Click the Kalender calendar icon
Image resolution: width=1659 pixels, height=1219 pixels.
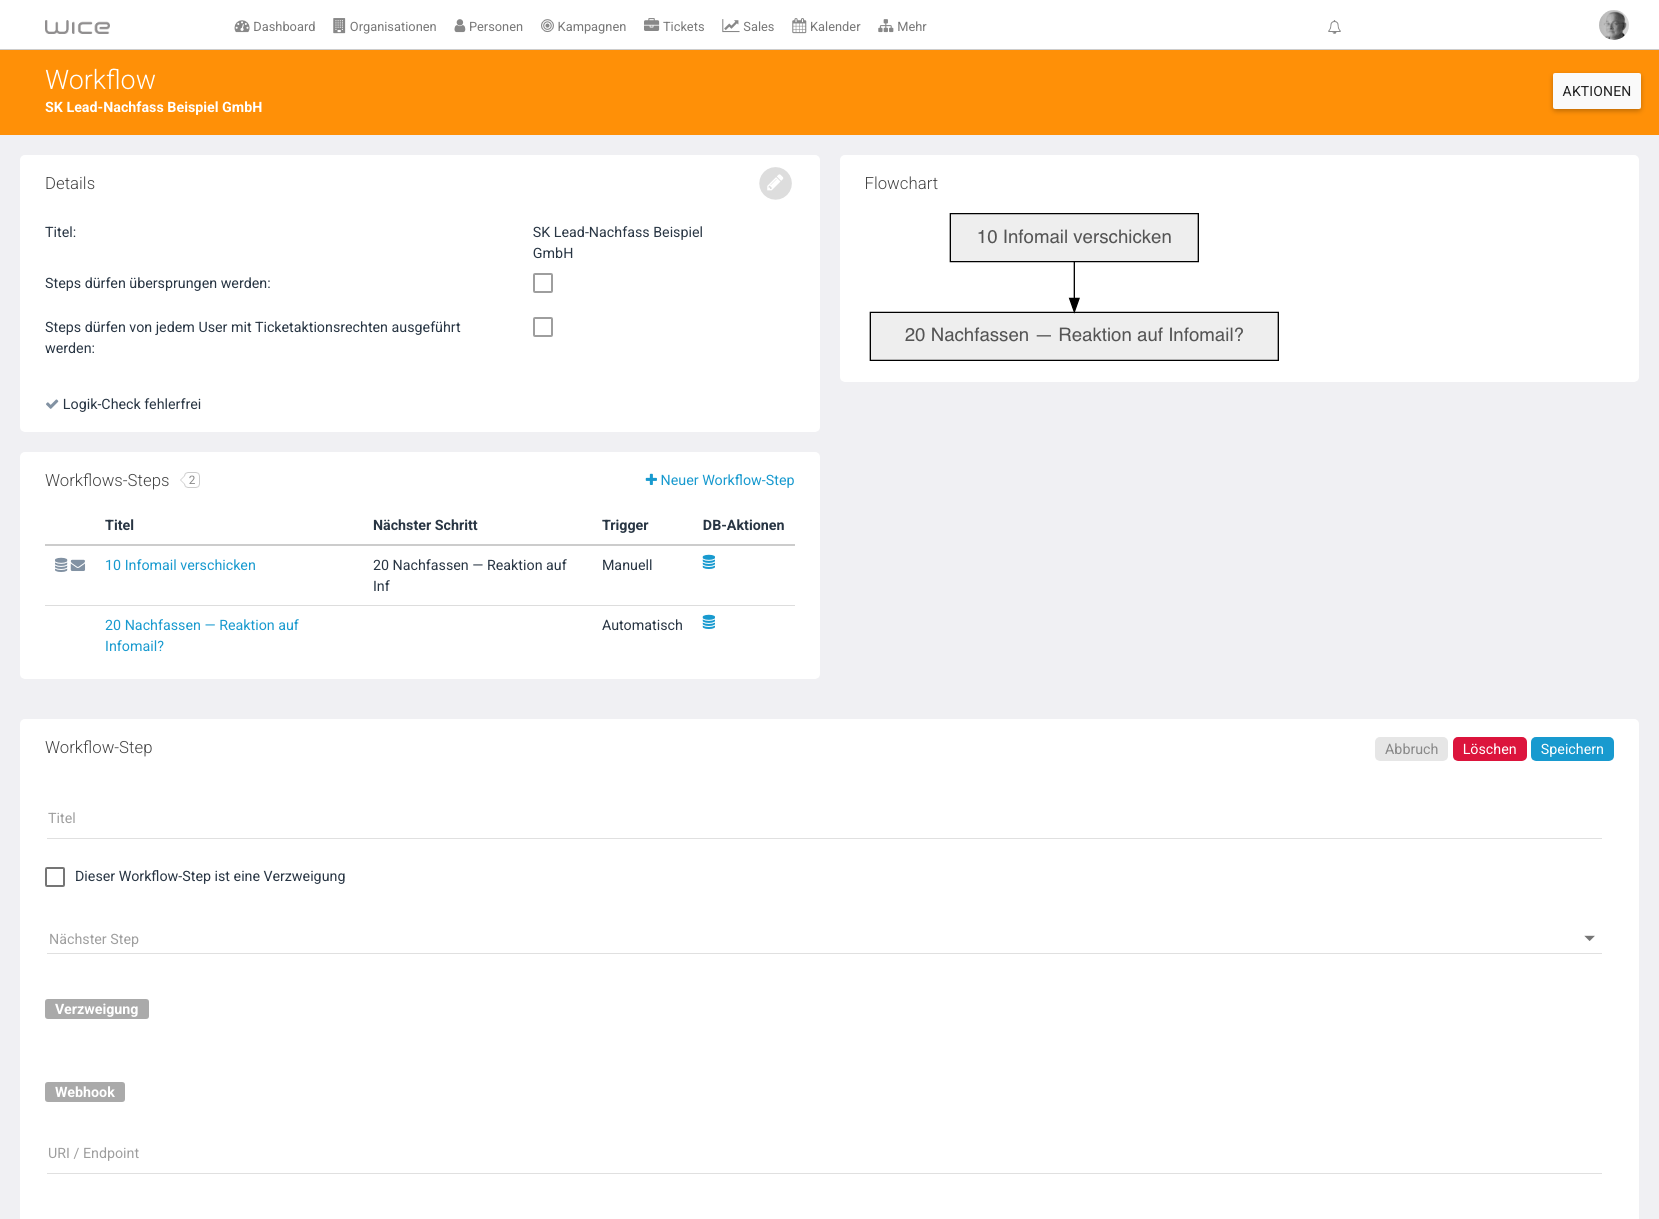click(799, 26)
